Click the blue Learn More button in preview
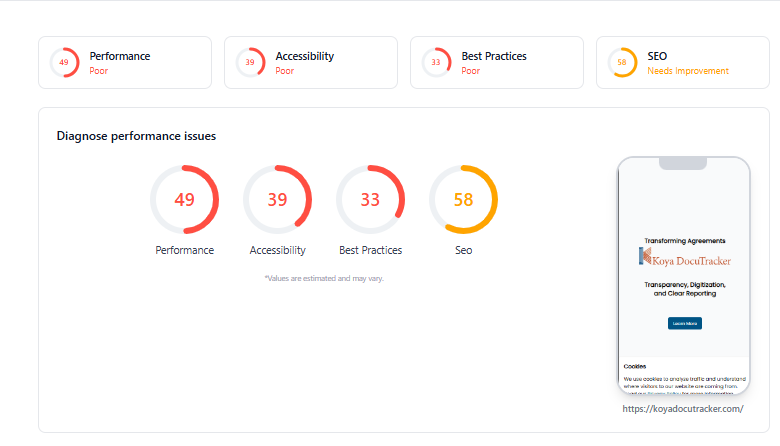 pos(685,323)
